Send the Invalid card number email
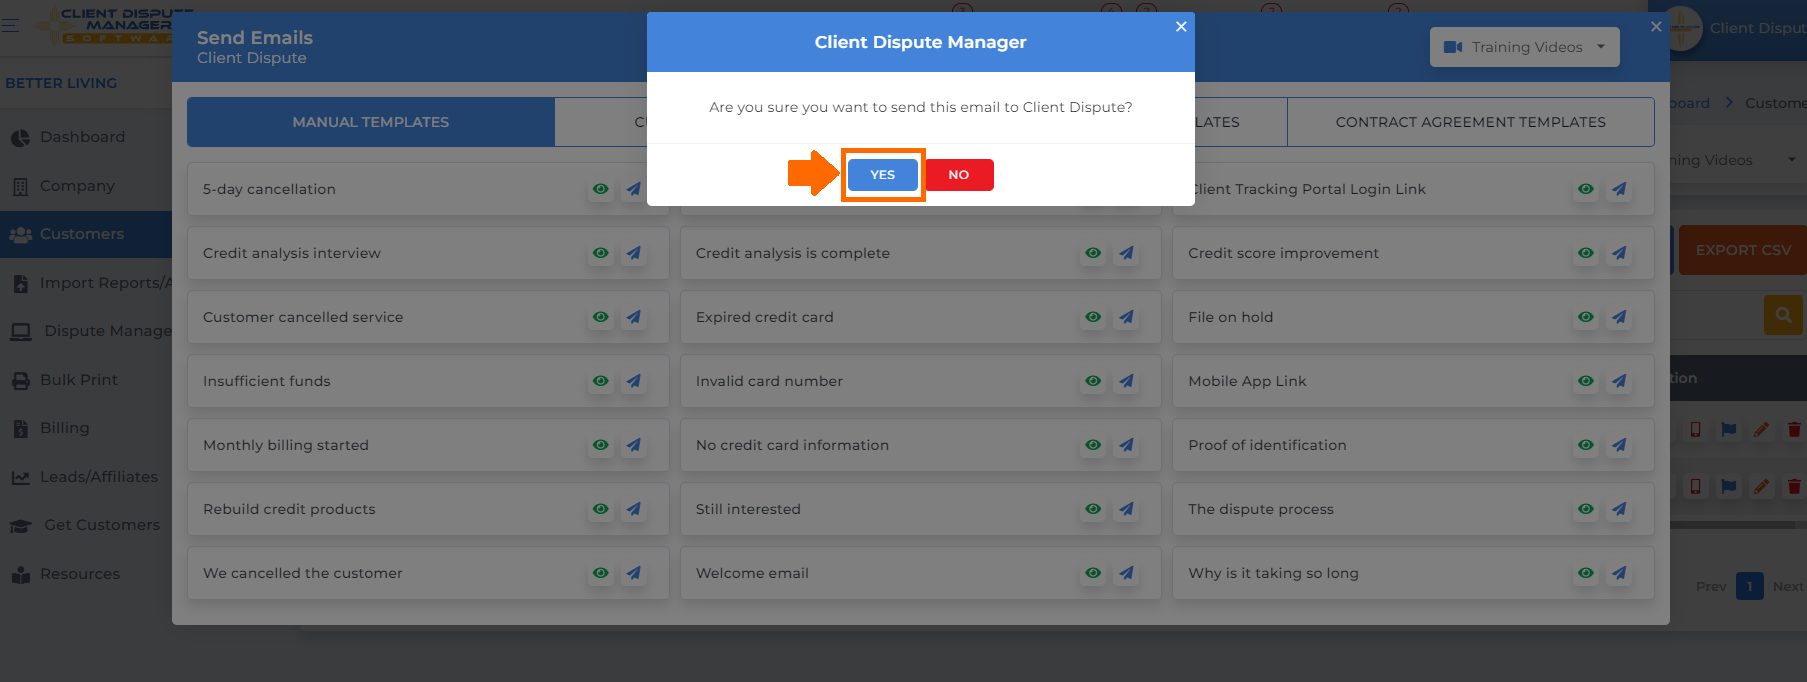The image size is (1807, 682). [1127, 381]
